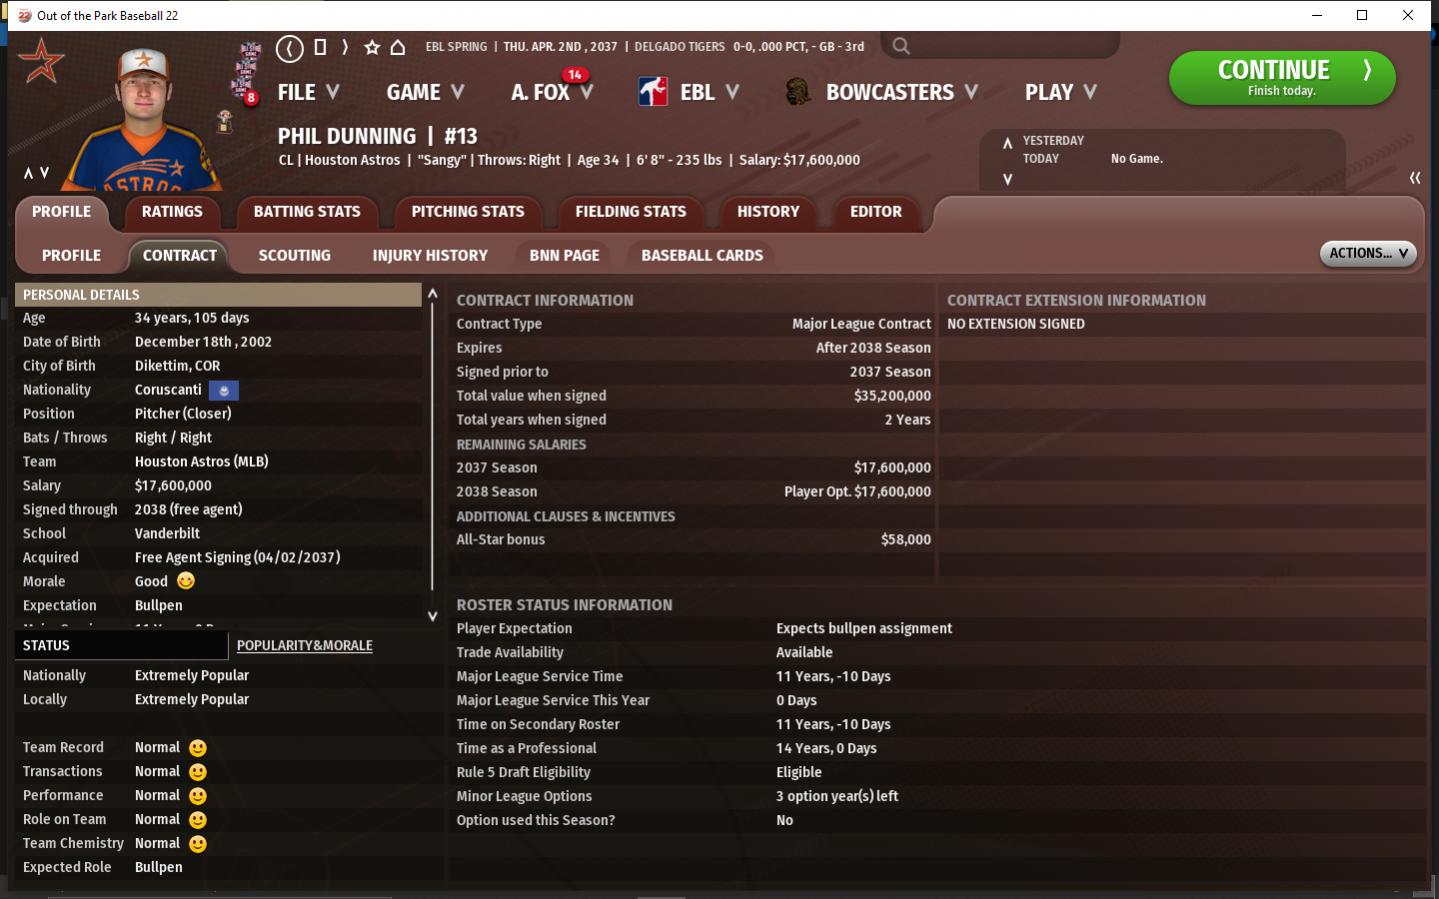Bookmark this page with the star icon
Screen dimensions: 1439x899
tap(372, 47)
